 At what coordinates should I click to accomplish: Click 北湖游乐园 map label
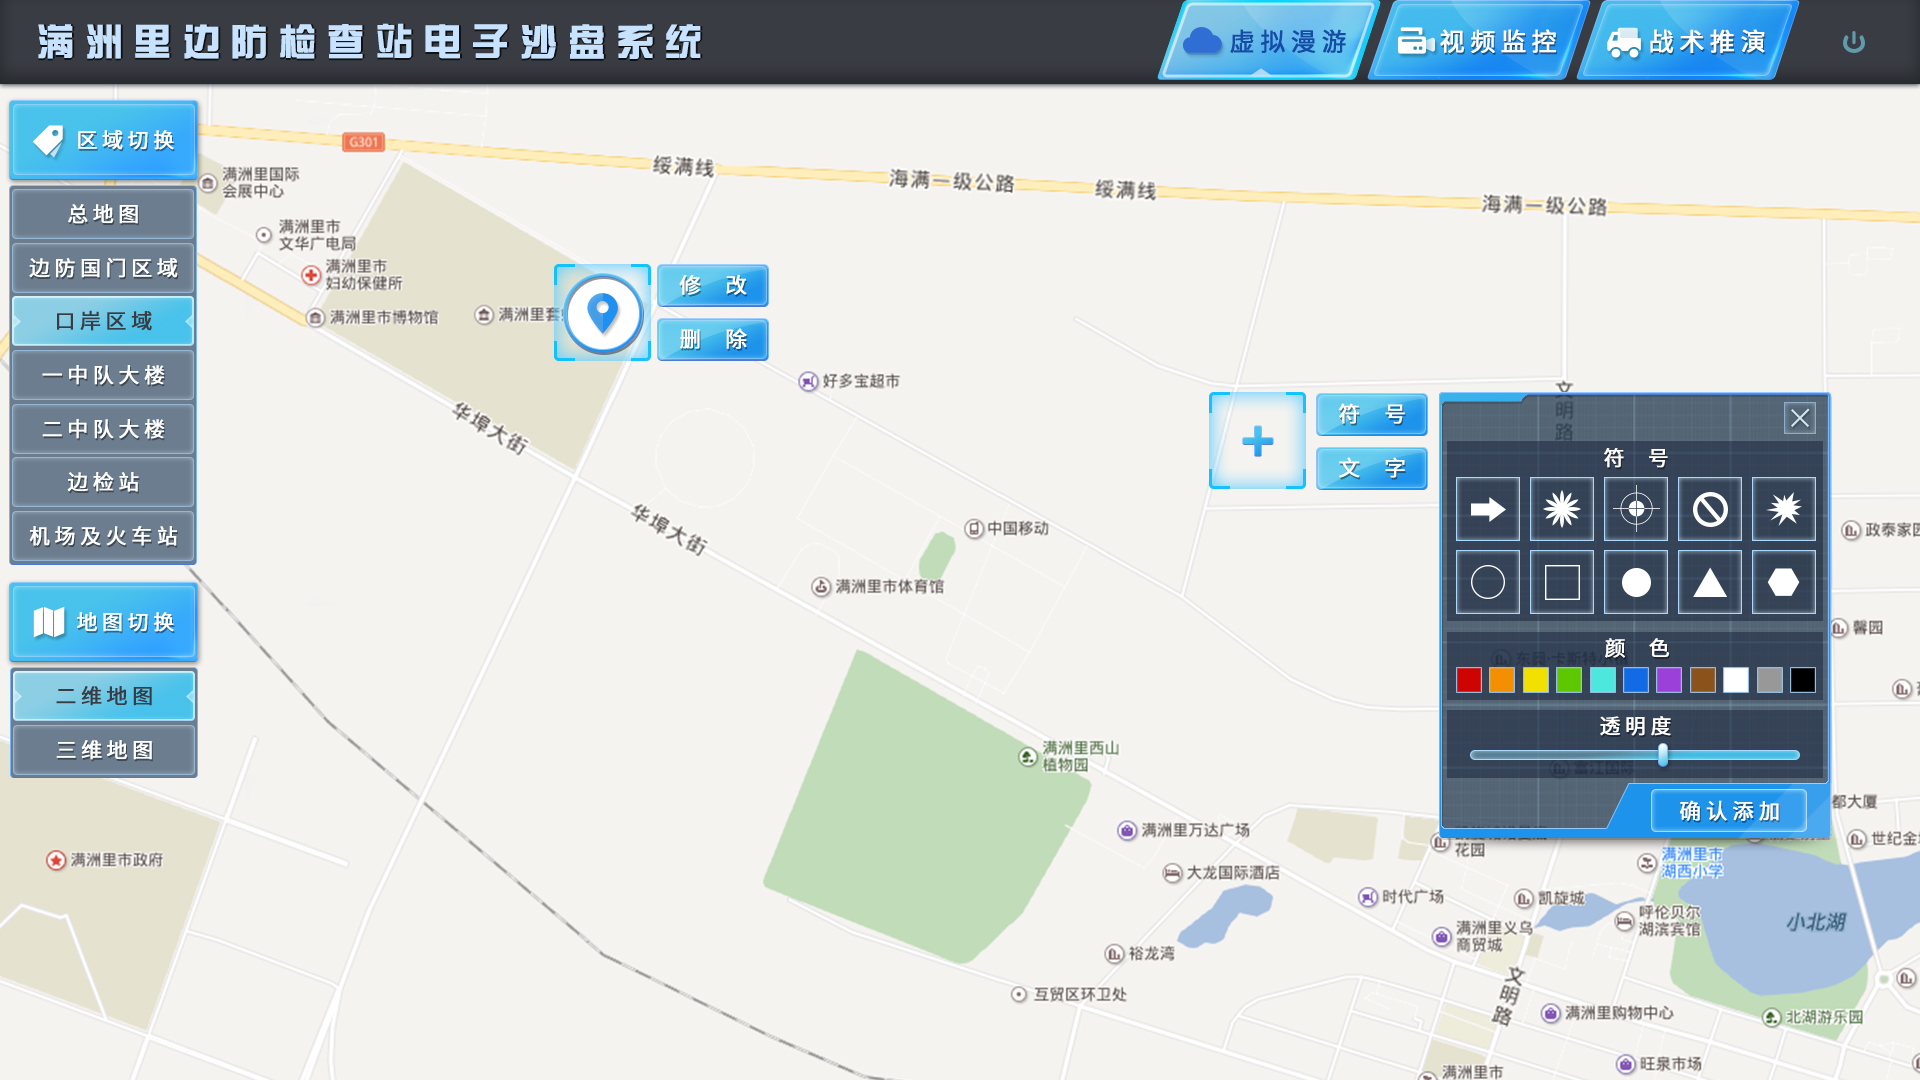tap(1825, 1017)
